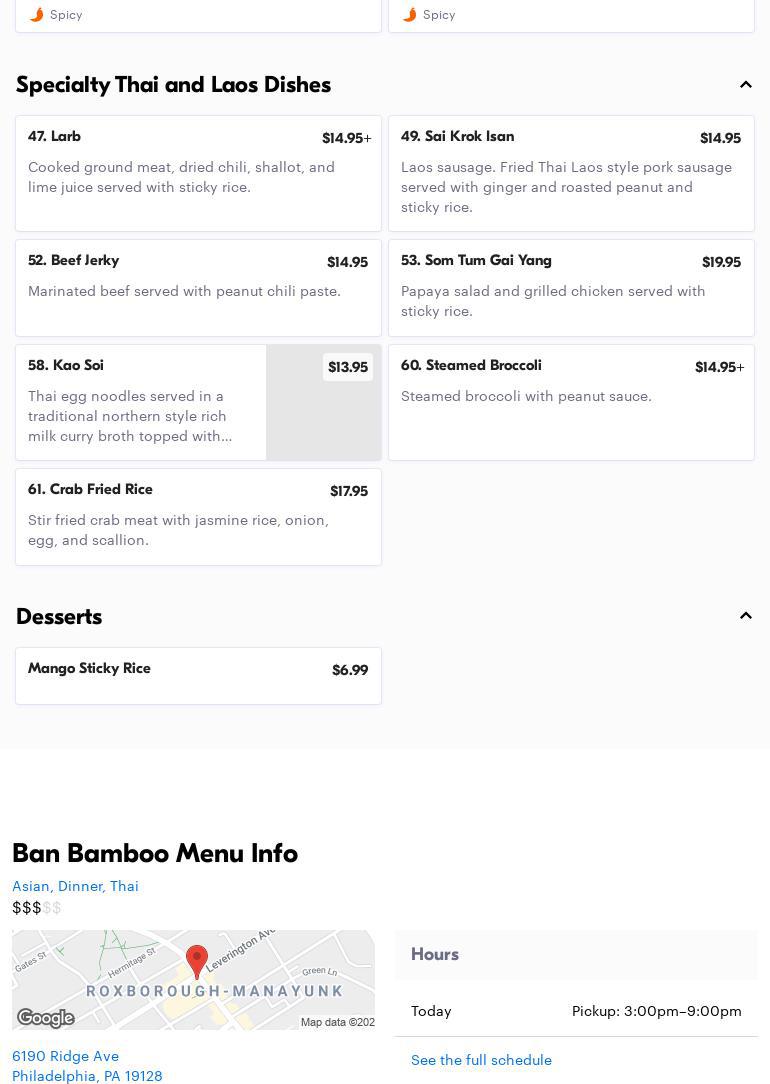Click the Thai cuisine link
Screen dimensions: 770x1084
tap(124, 886)
